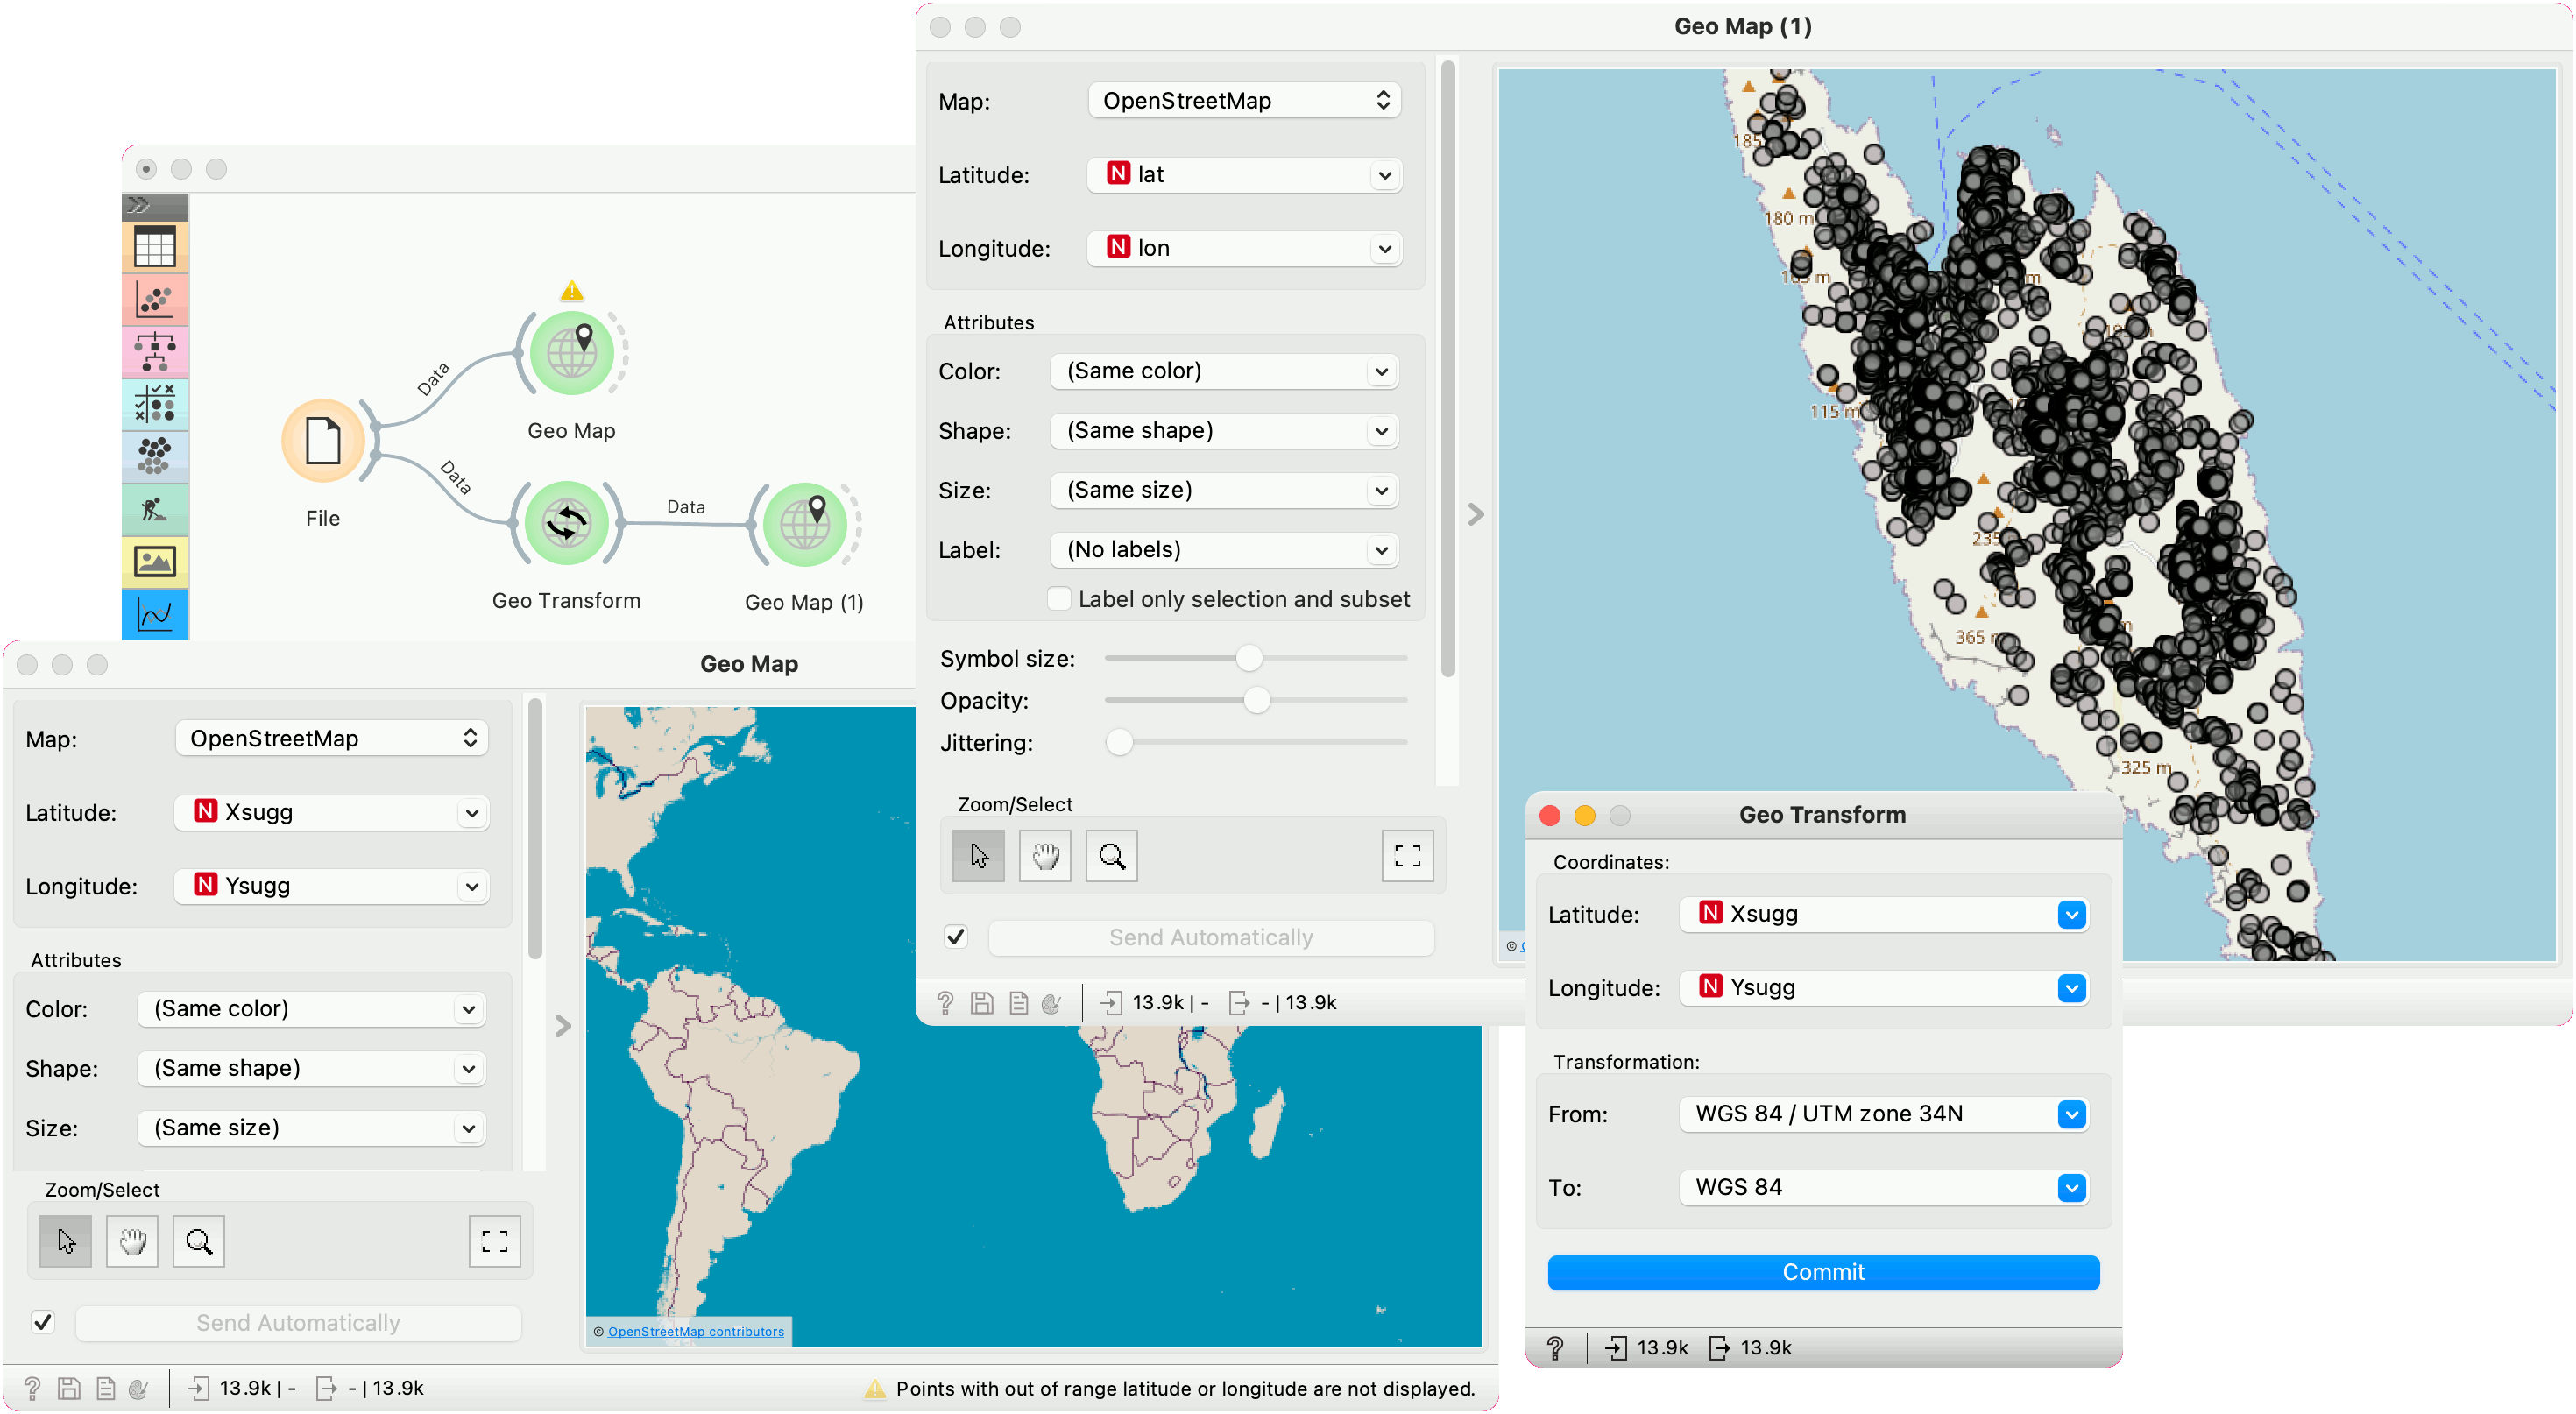Image resolution: width=2576 pixels, height=1414 pixels.
Task: Open the Data Table category in sidebar
Action: click(x=155, y=247)
